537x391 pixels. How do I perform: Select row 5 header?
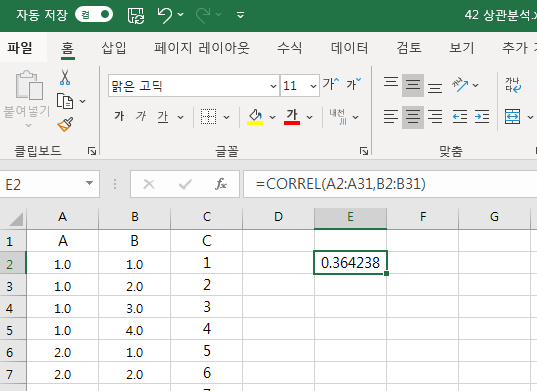pyautogui.click(x=13, y=330)
